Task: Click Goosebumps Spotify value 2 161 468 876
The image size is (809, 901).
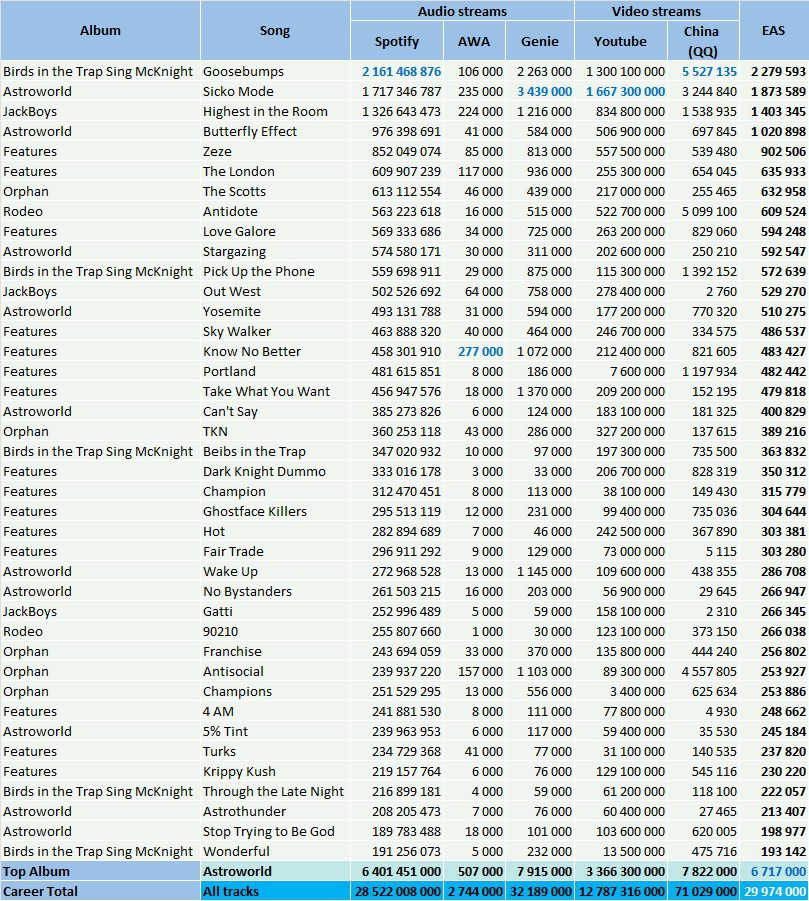Action: click(x=402, y=71)
